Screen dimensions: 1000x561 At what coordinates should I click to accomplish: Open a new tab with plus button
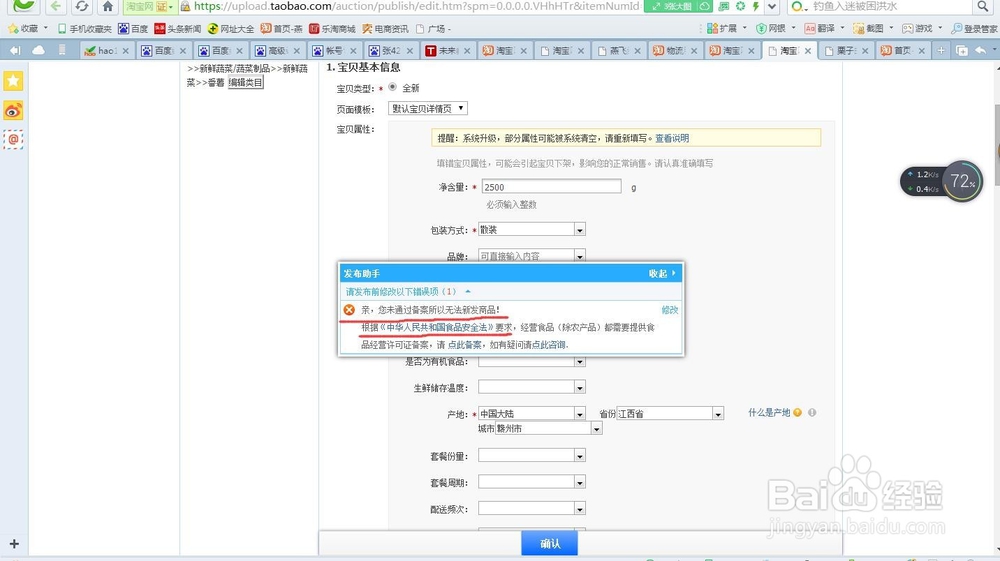coord(941,50)
